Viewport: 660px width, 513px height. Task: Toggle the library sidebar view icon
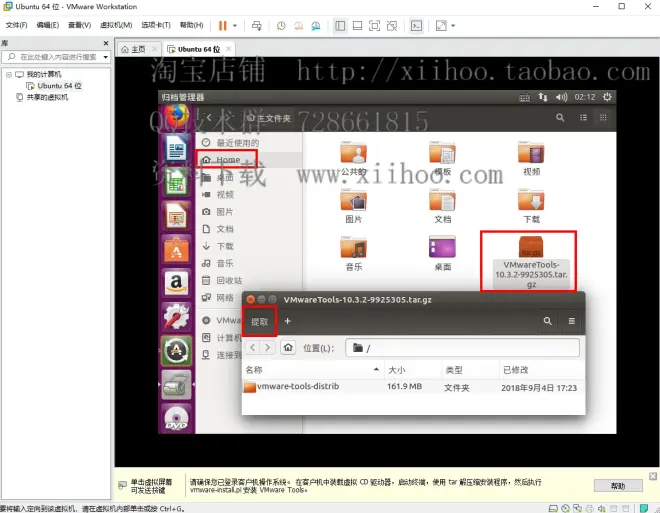(340, 26)
